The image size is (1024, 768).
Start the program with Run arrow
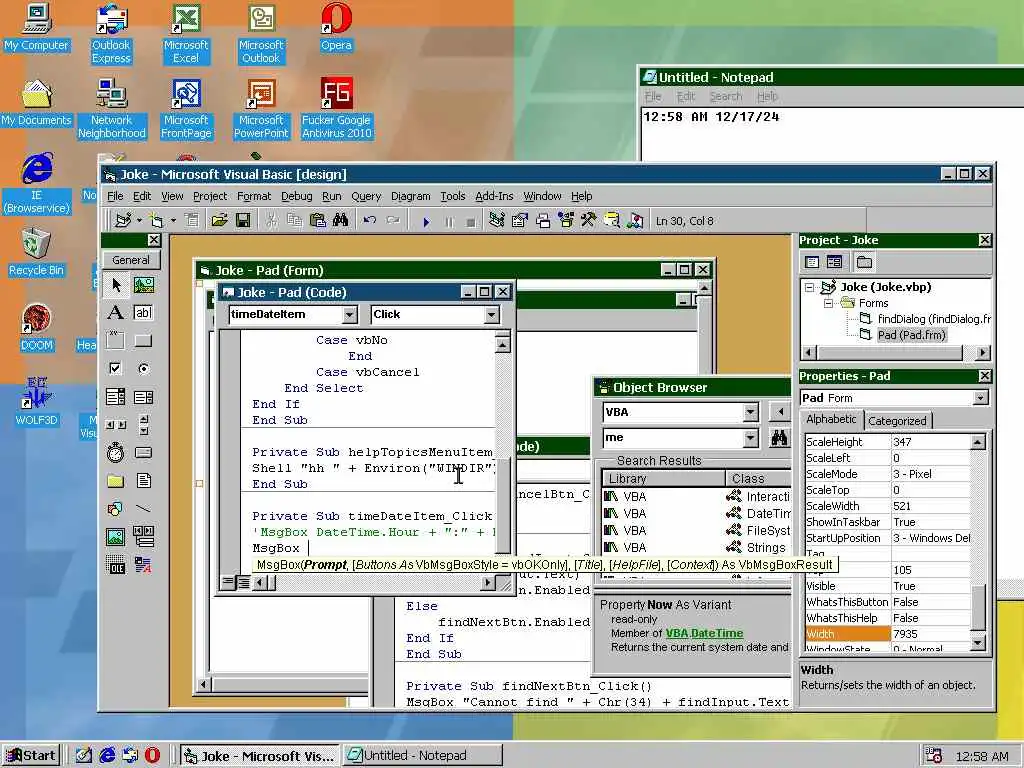(x=426, y=221)
